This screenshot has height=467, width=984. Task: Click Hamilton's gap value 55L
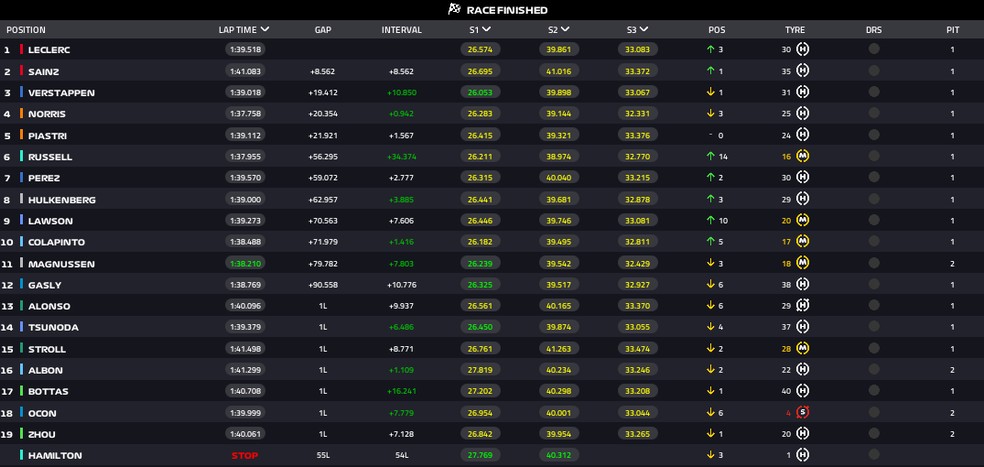click(x=323, y=455)
